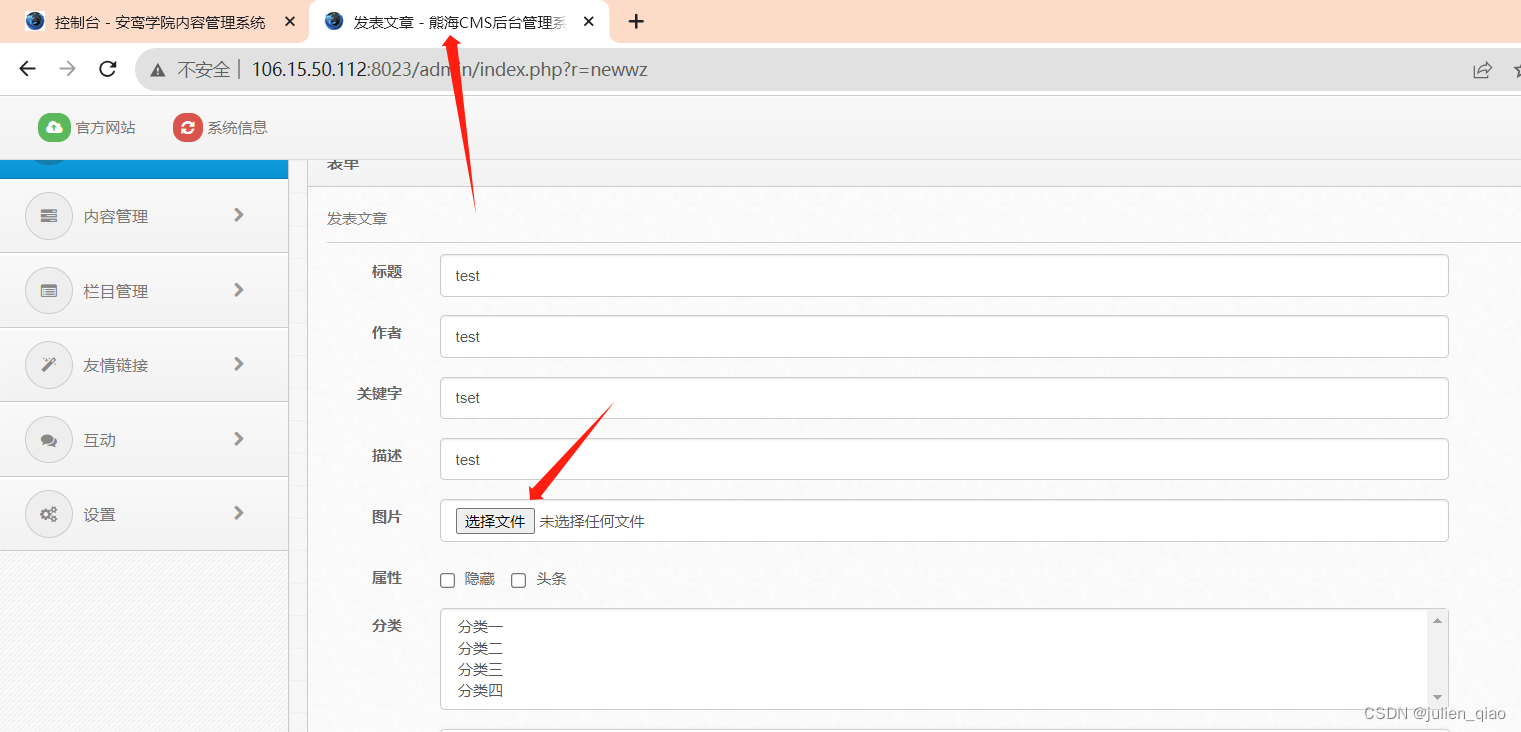This screenshot has width=1521, height=732.
Task: Click the 描述 input field
Action: 944,460
